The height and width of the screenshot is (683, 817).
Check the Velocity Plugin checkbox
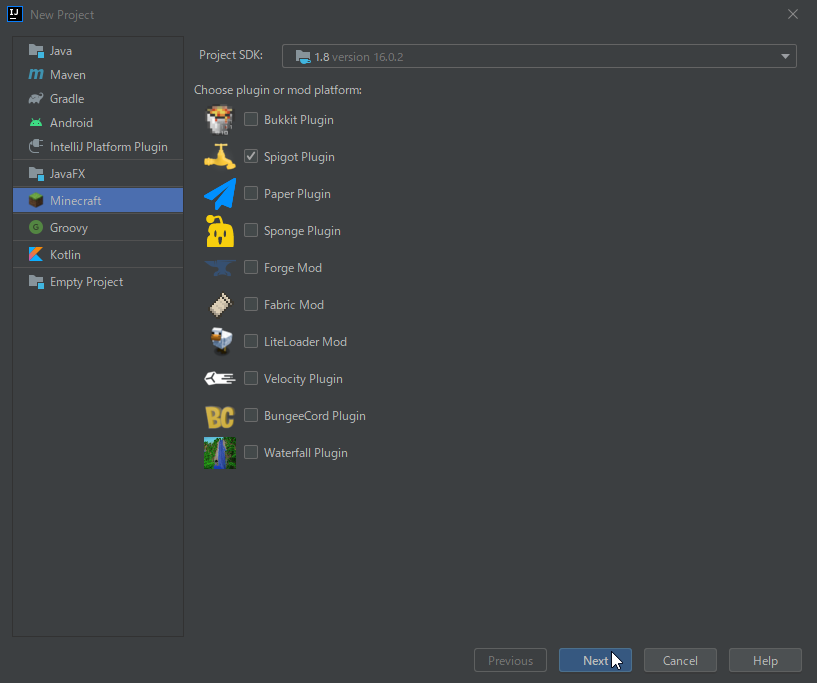click(x=251, y=378)
